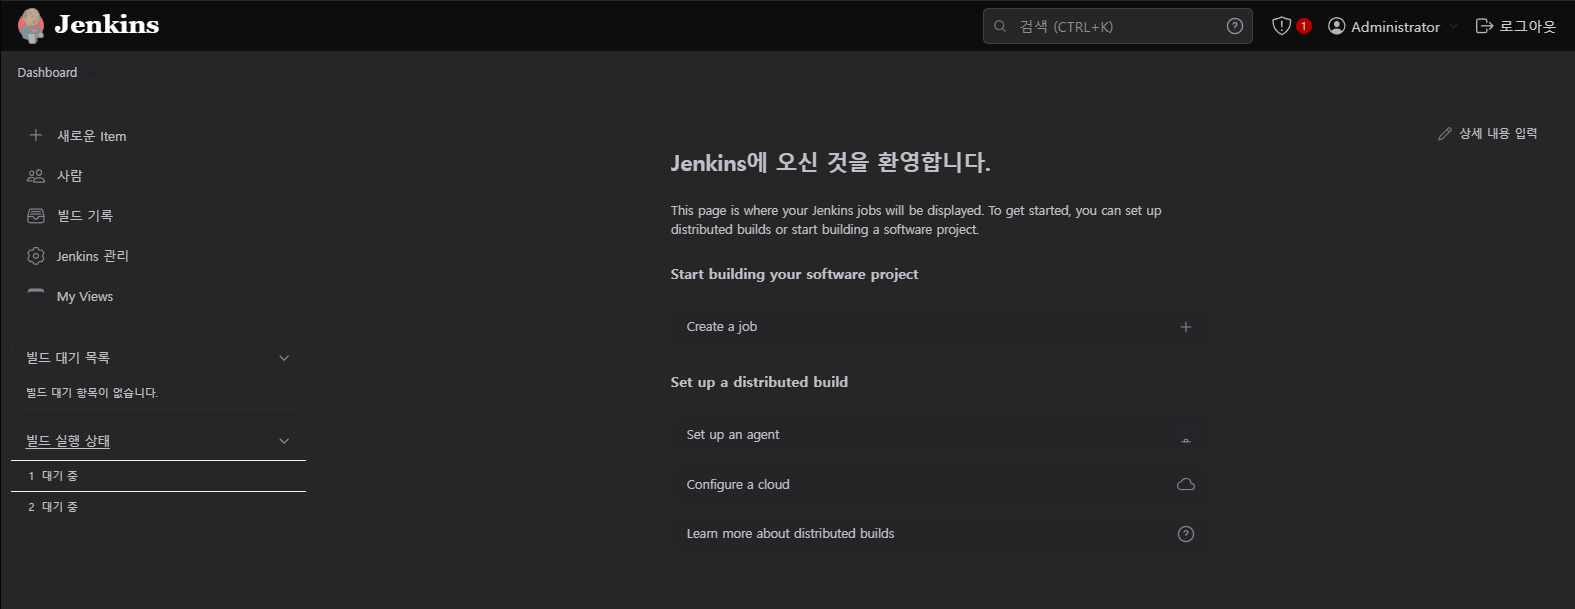
Task: Click the plus icon beside 새로운 Item
Action: coord(36,135)
